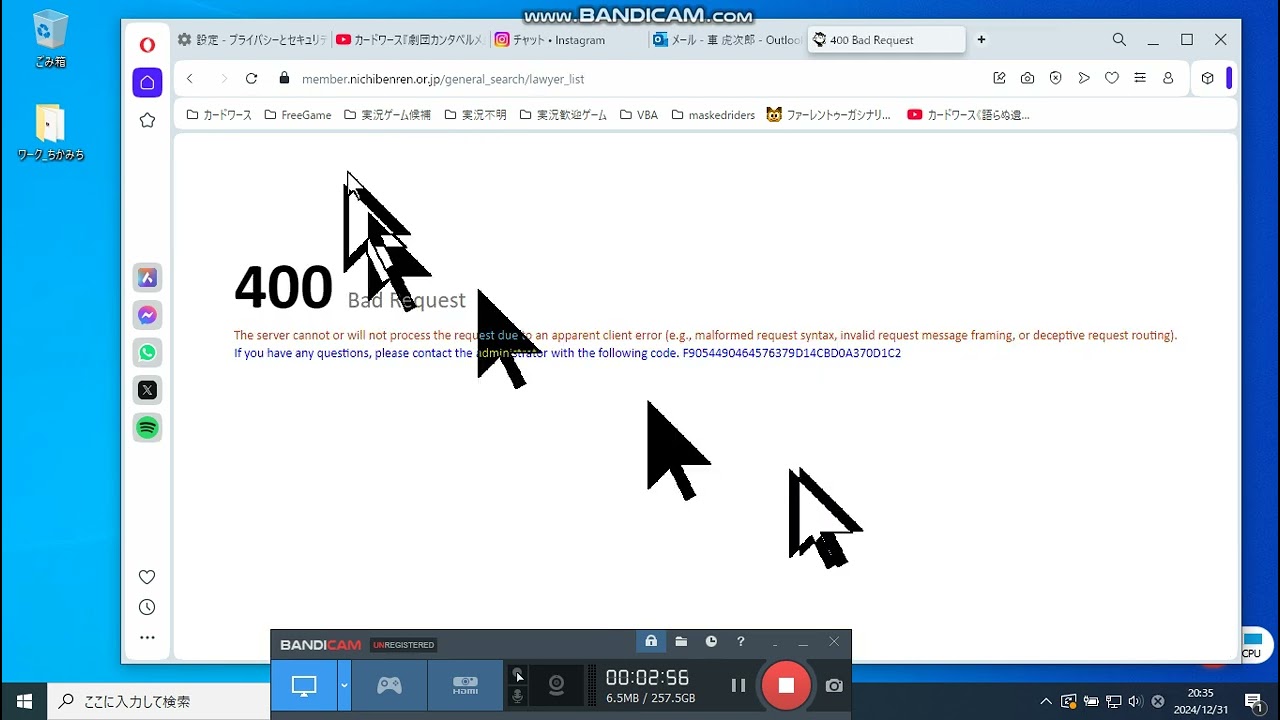Expand the screen recording mode dropdown arrow
Viewport: 1280px width, 720px height.
click(344, 686)
